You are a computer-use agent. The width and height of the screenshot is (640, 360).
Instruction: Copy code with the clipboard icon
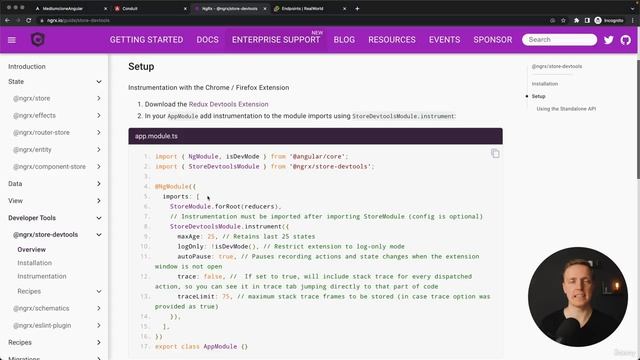coord(495,153)
